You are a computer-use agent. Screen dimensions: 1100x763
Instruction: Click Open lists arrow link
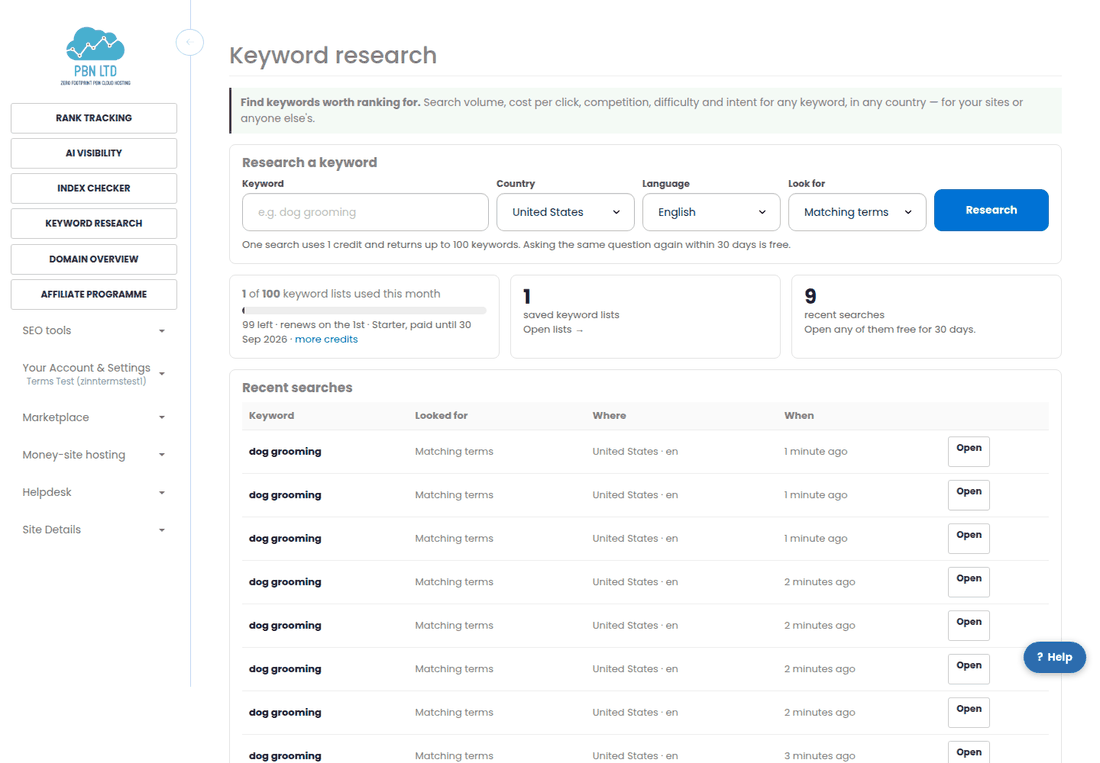point(553,330)
